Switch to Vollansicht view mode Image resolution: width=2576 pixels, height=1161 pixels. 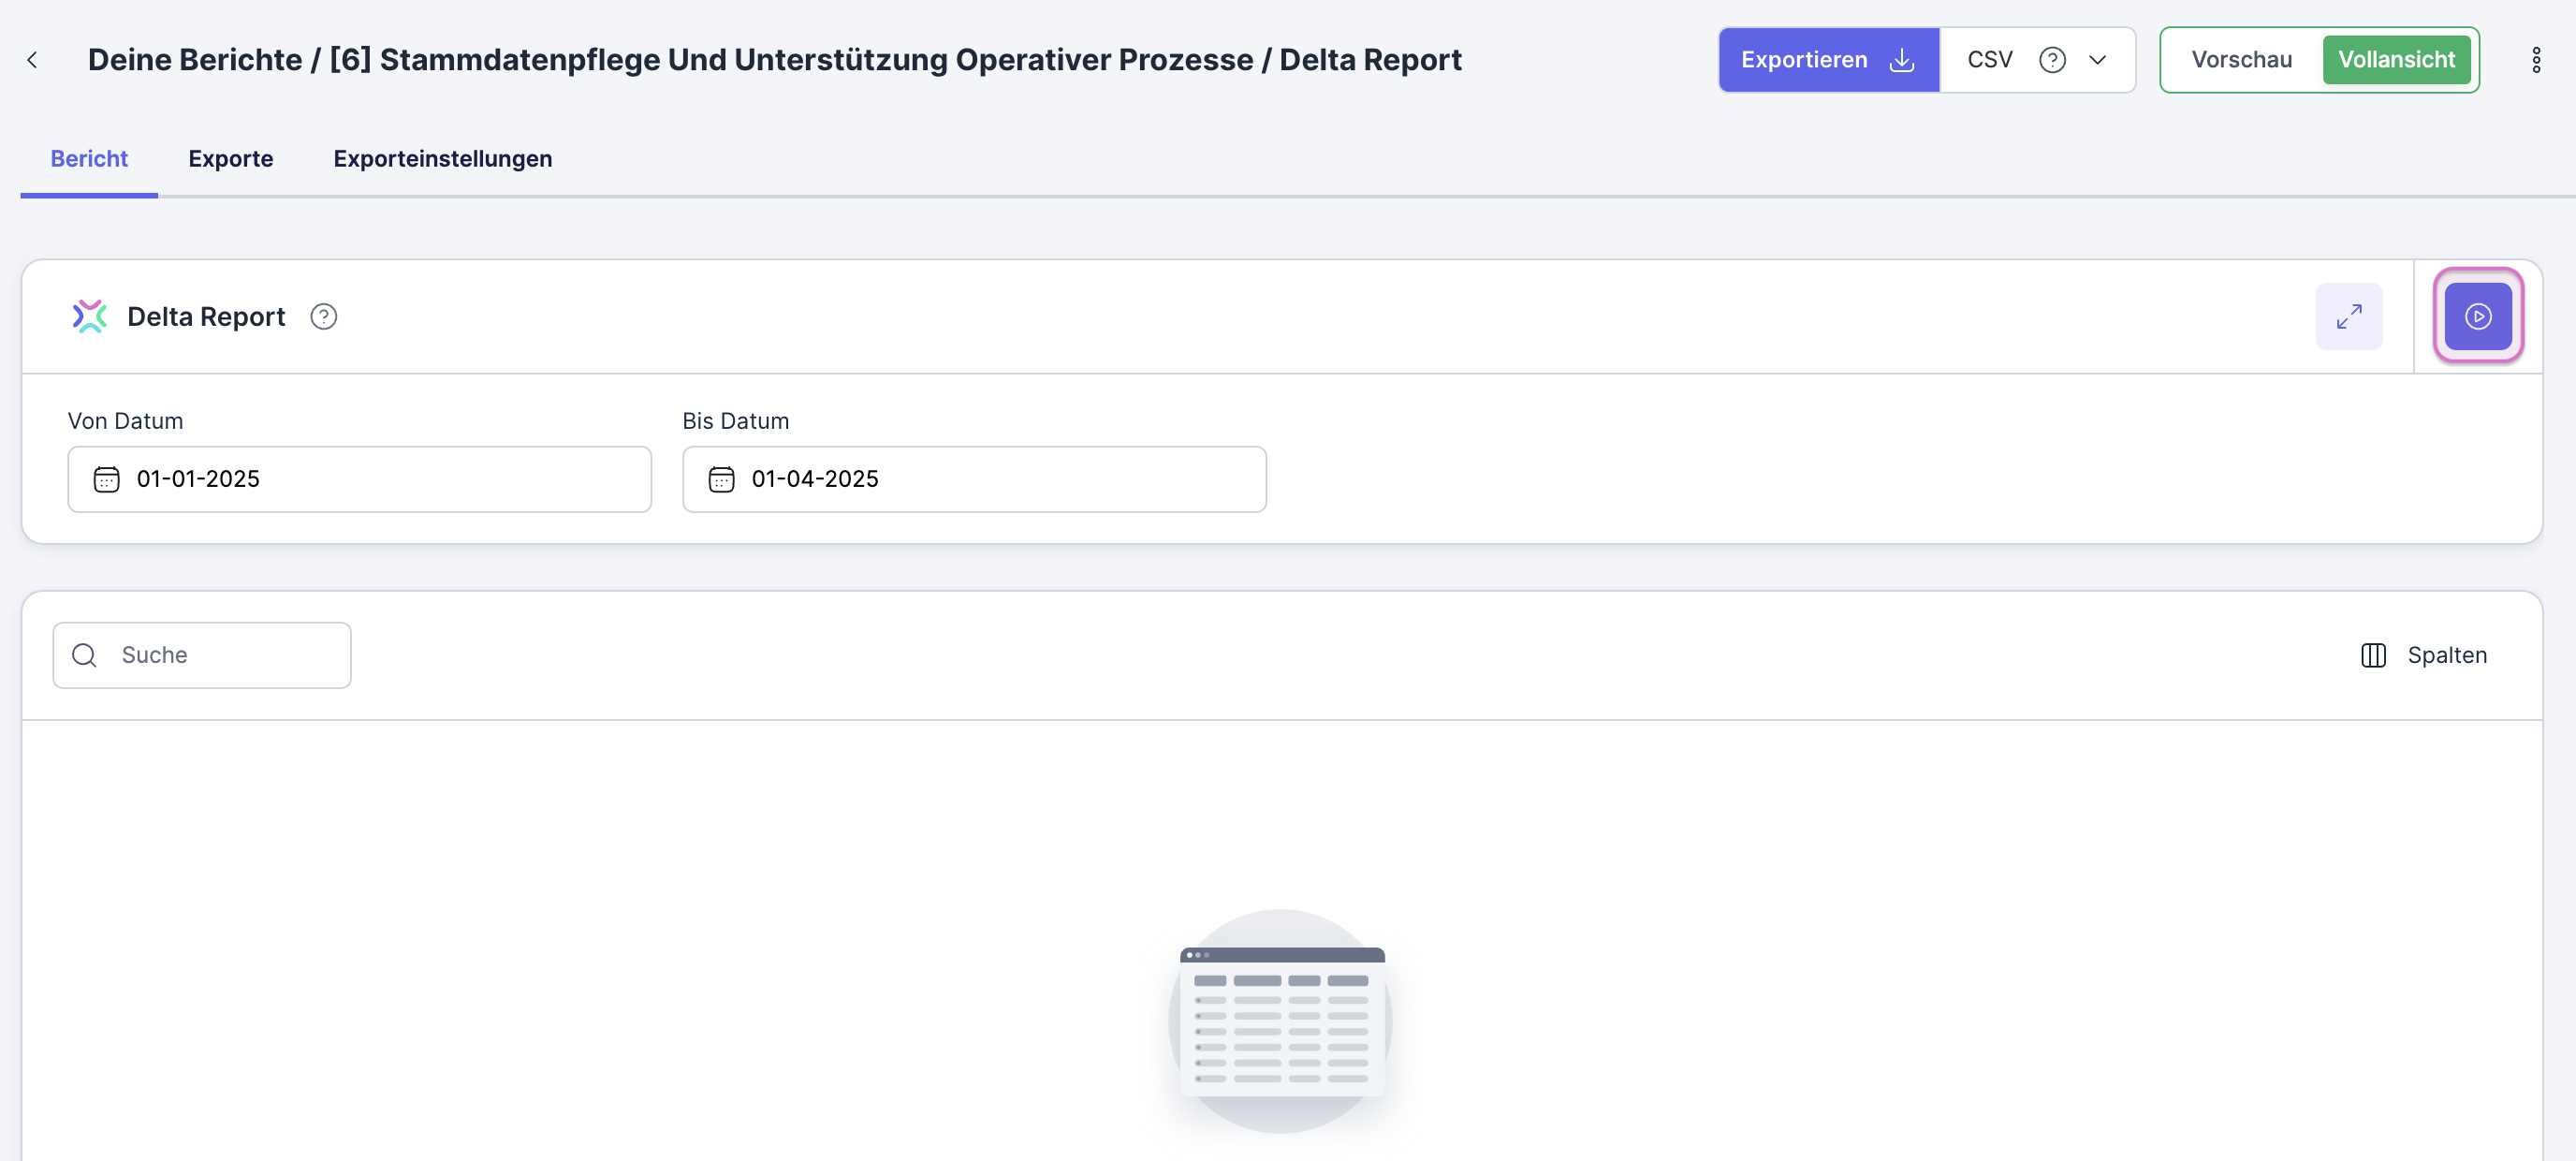(2395, 60)
